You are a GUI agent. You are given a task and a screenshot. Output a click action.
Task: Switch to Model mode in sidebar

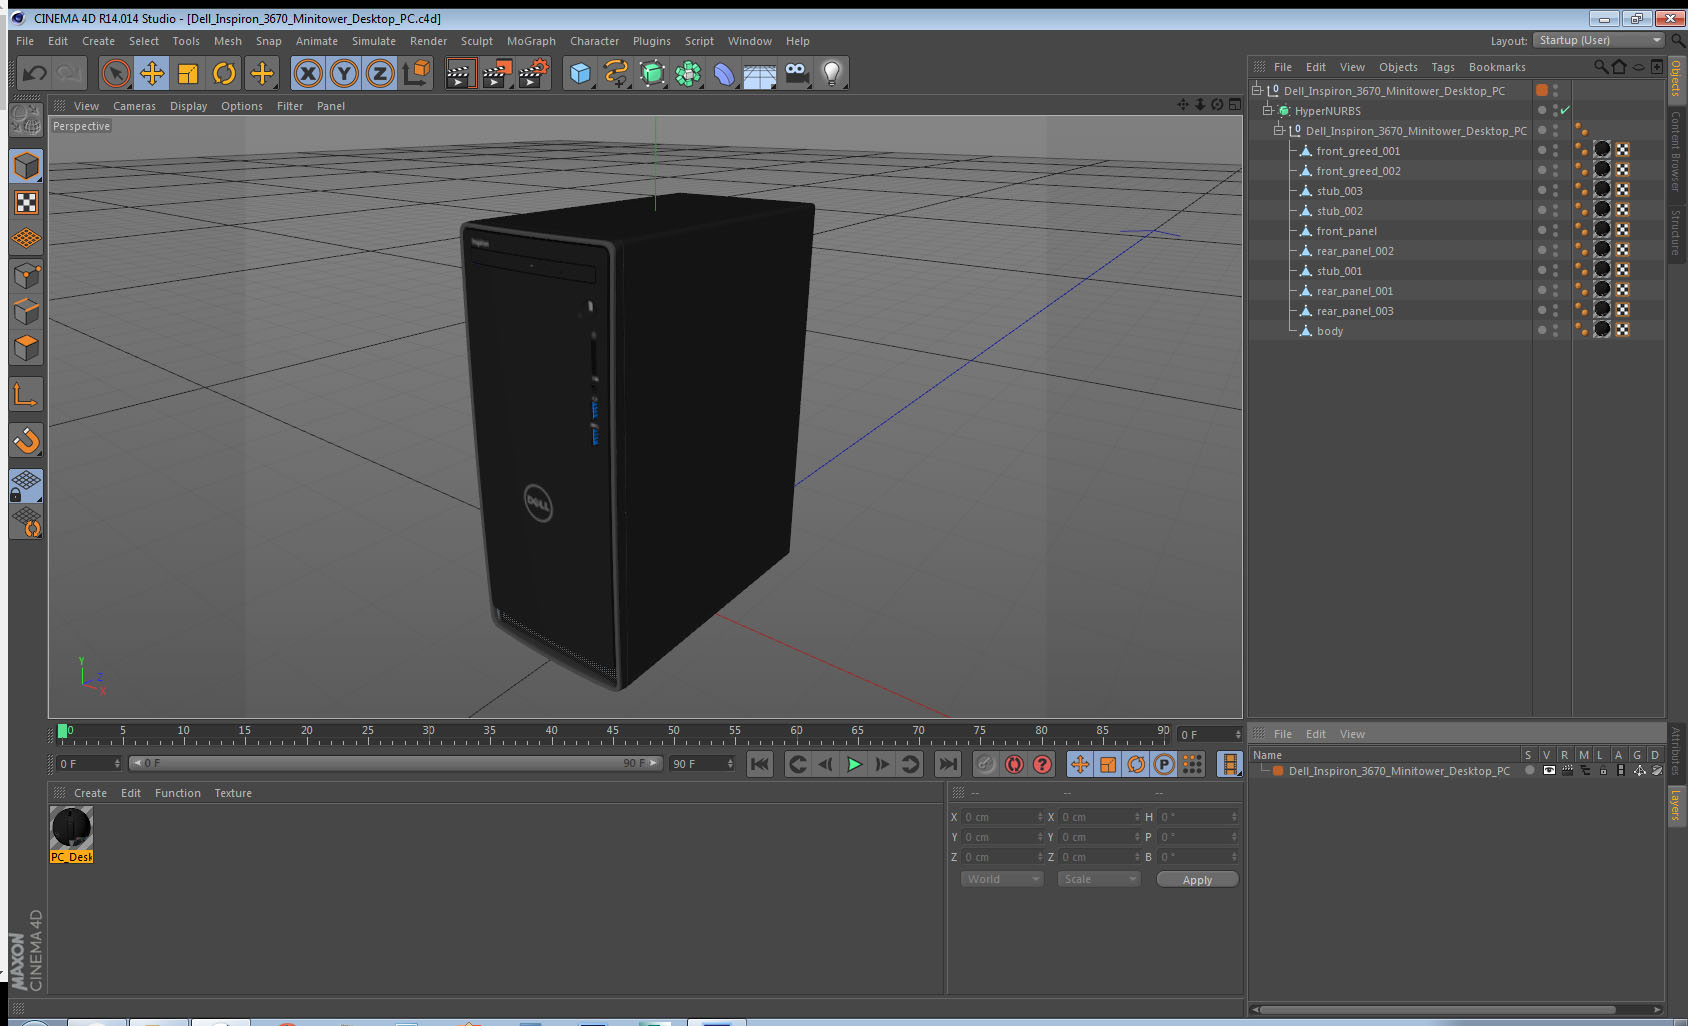tap(26, 166)
